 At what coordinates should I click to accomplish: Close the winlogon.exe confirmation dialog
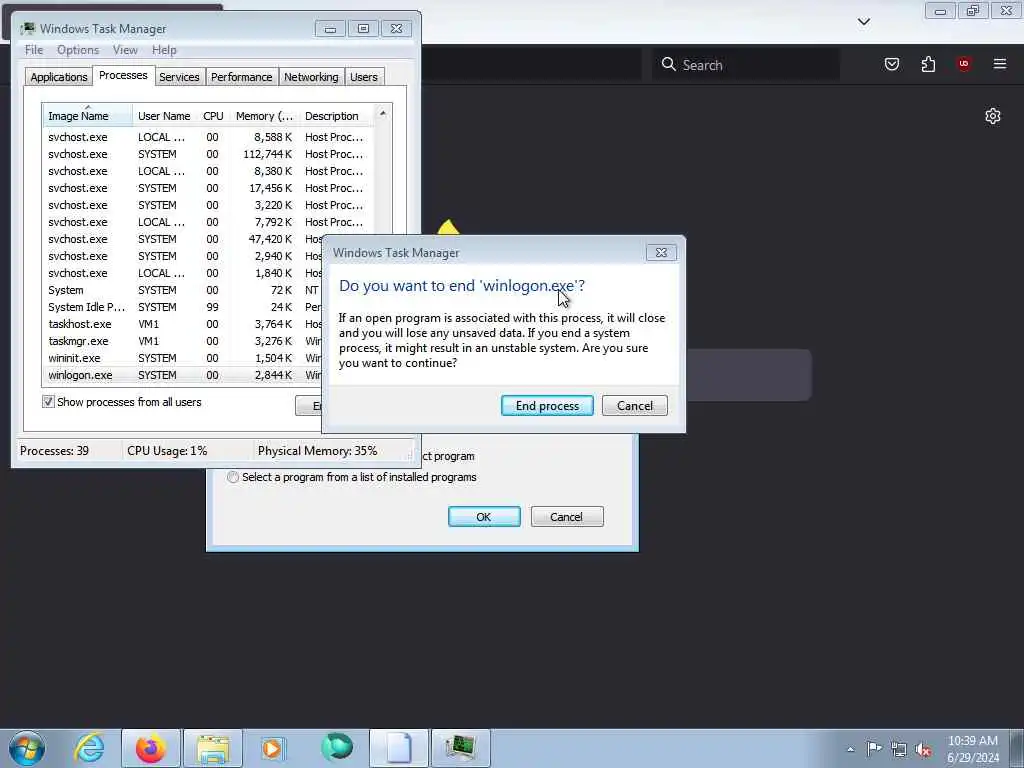[661, 253]
